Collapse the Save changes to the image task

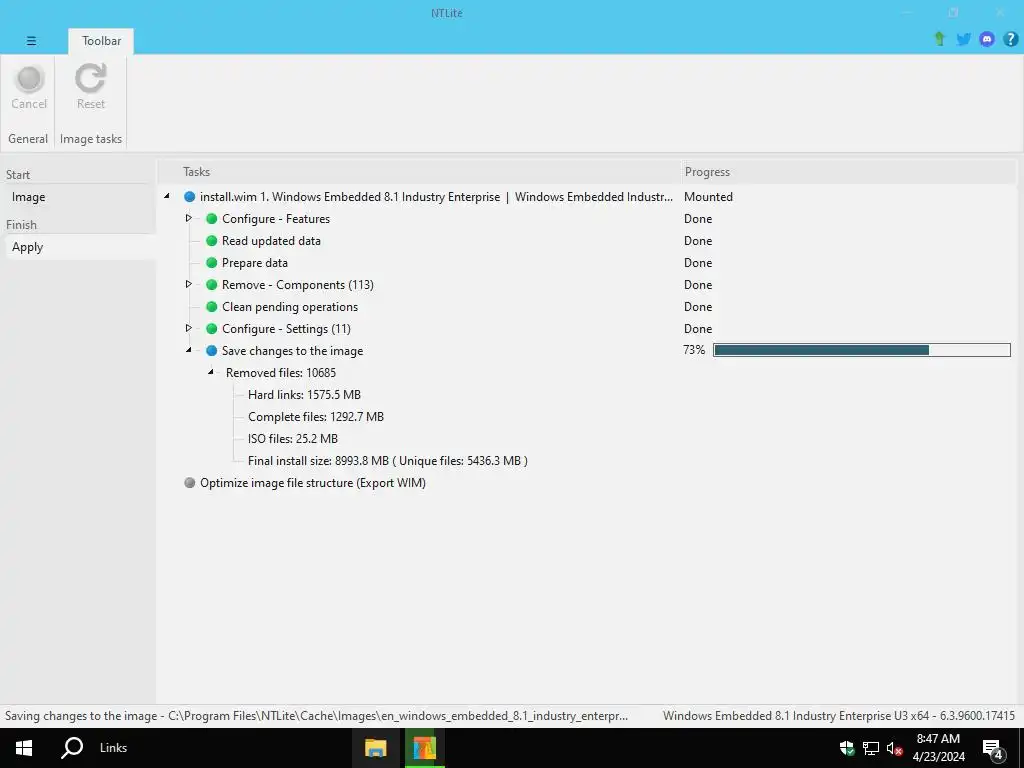[x=189, y=350]
